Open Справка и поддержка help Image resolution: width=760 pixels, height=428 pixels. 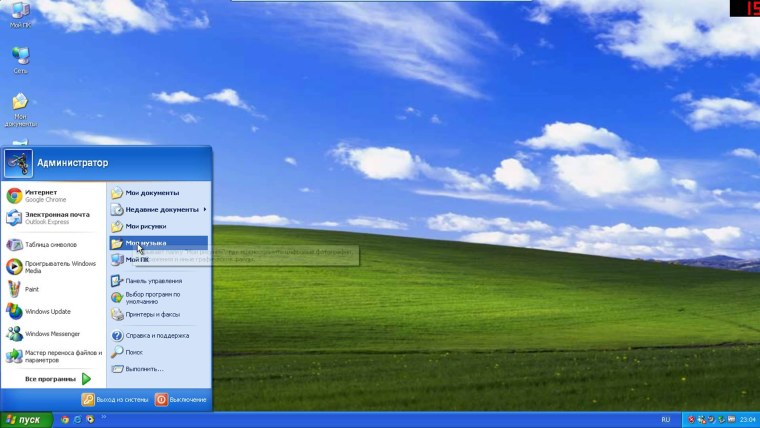[159, 335]
